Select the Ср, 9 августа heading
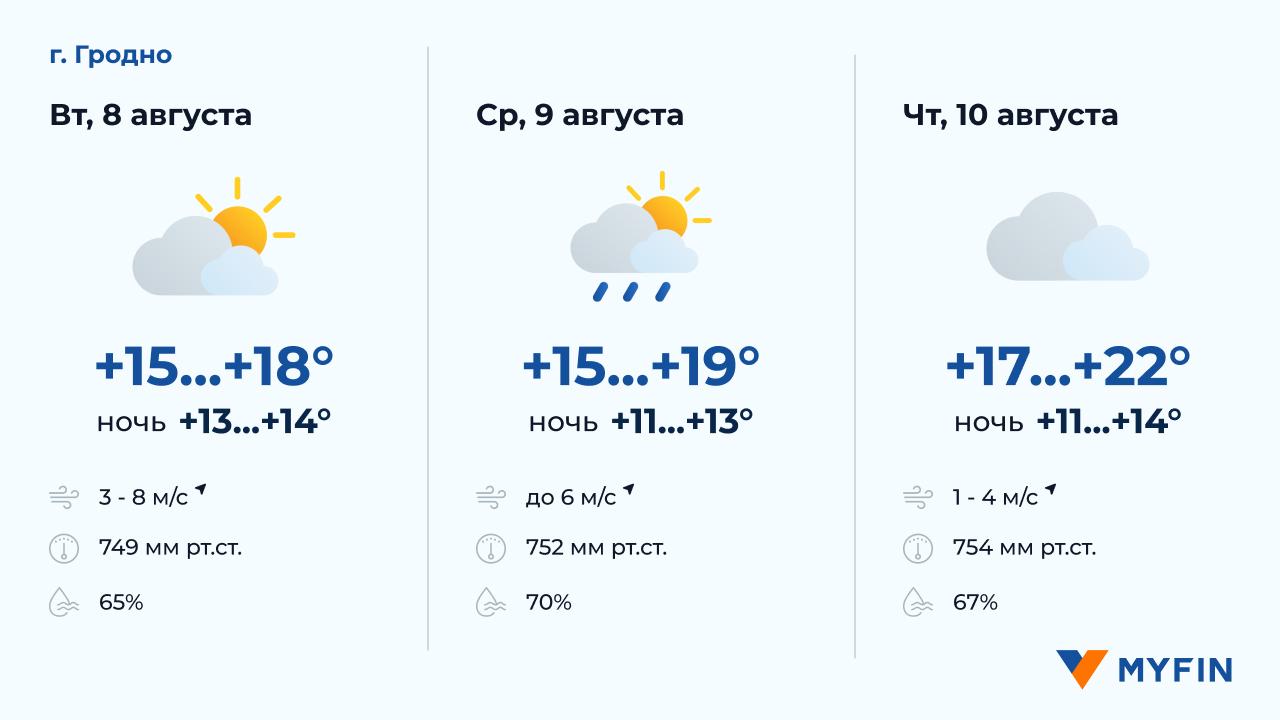 pos(580,115)
